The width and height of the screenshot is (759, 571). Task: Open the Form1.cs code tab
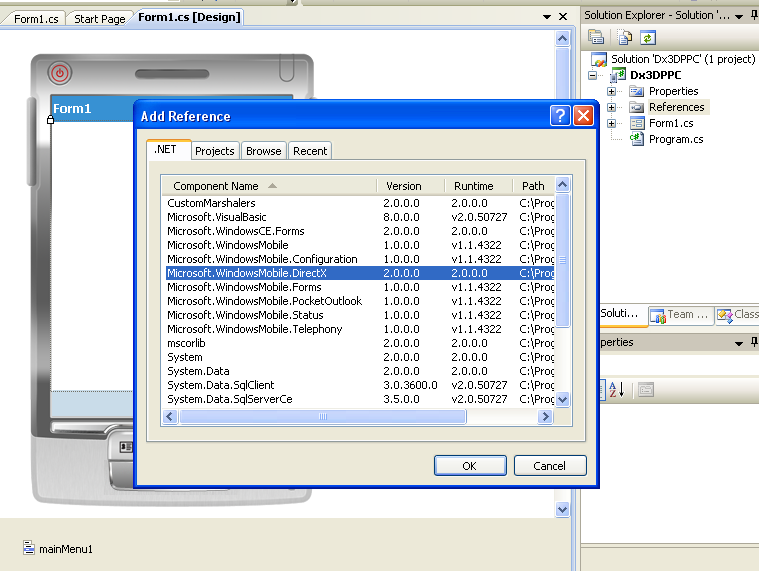point(36,19)
